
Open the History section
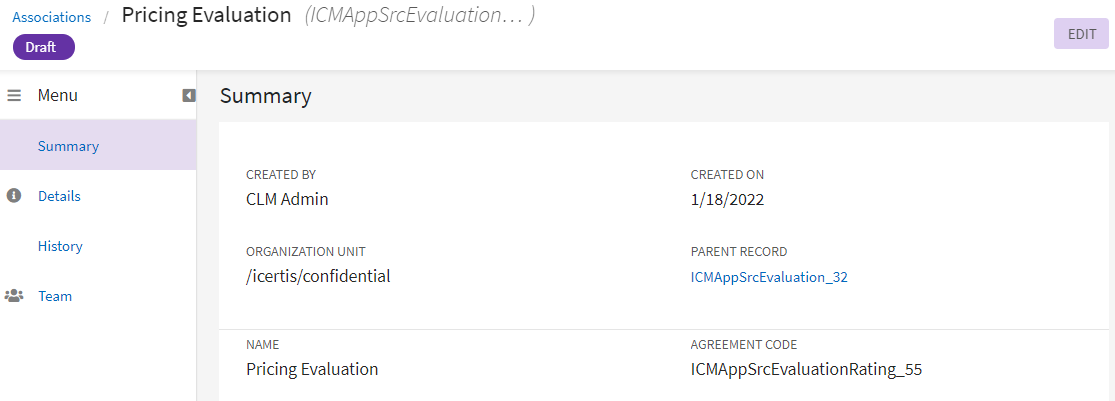click(x=60, y=246)
